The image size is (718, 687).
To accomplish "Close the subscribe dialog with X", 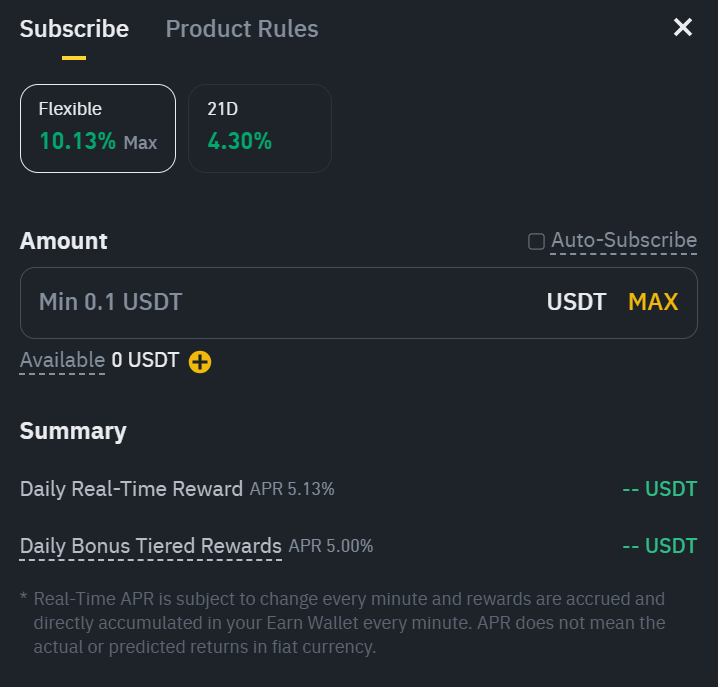I will tap(683, 28).
